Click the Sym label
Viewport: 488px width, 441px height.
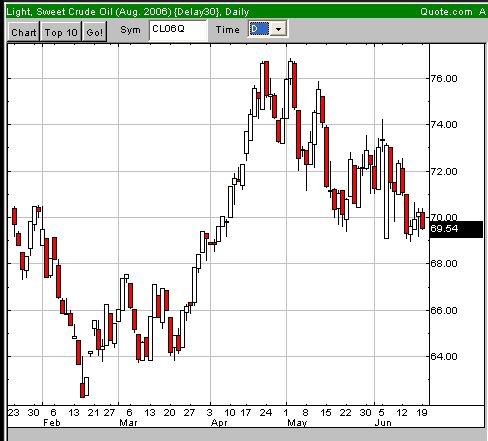click(x=130, y=30)
